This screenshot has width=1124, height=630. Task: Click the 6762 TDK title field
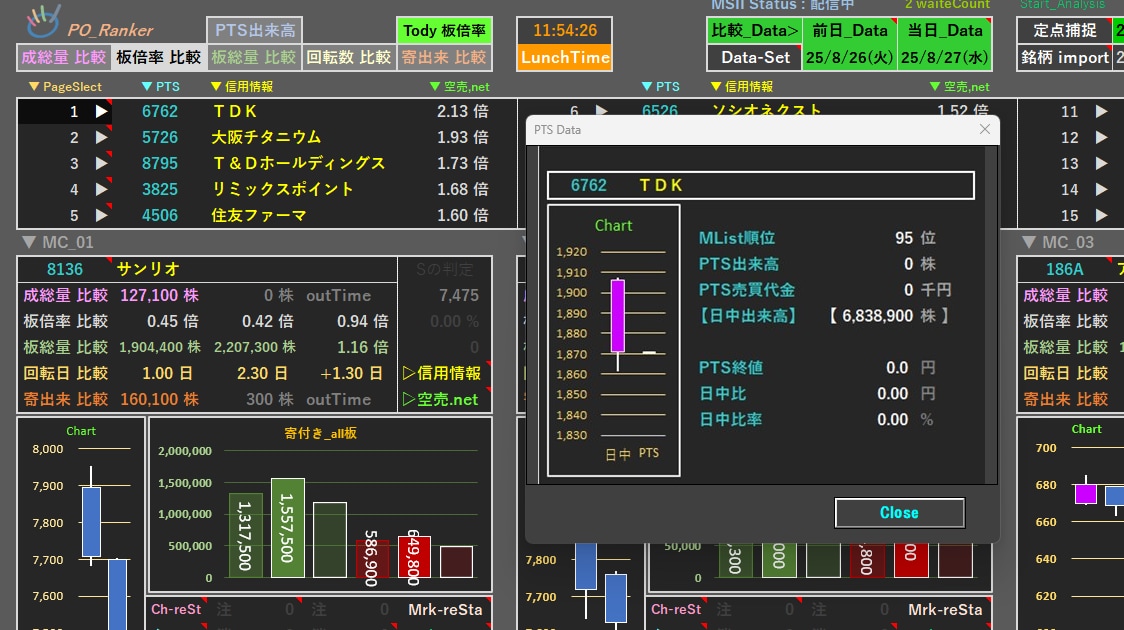(x=761, y=186)
